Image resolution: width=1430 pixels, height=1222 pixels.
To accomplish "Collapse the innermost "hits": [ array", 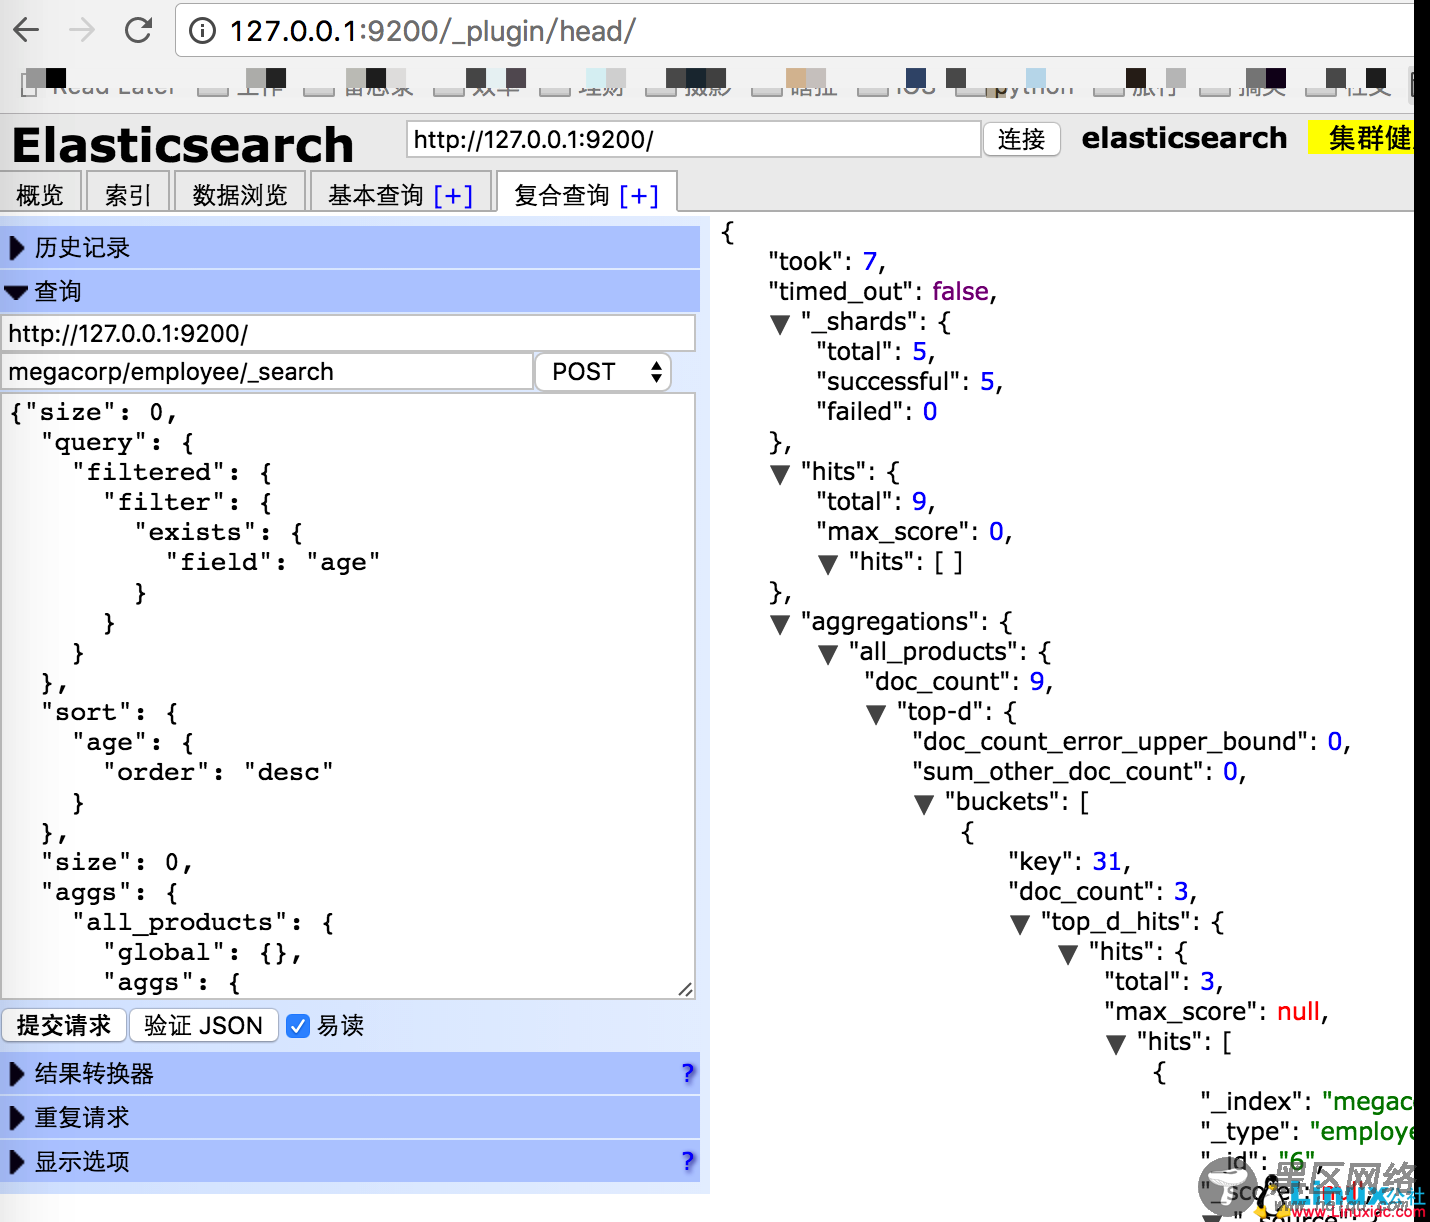I will click(x=1117, y=1044).
